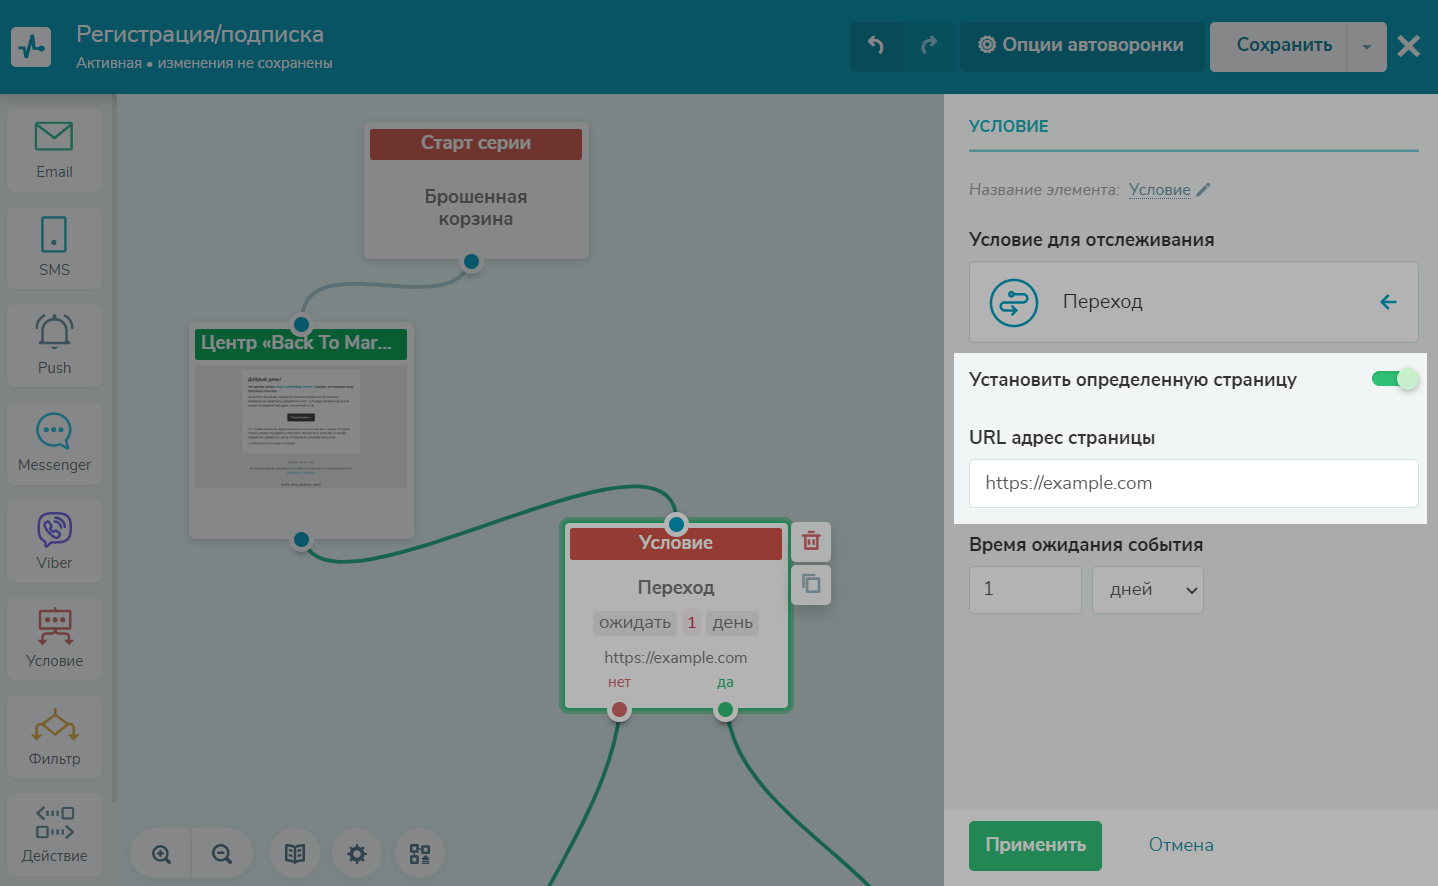Open the Переход condition selector
This screenshot has height=886, width=1438.
click(x=1193, y=302)
